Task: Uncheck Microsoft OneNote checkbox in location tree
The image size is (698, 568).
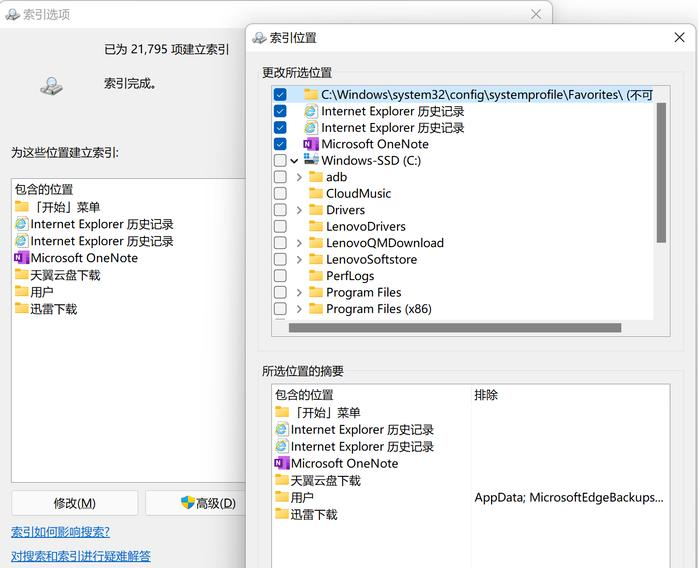Action: 280,144
